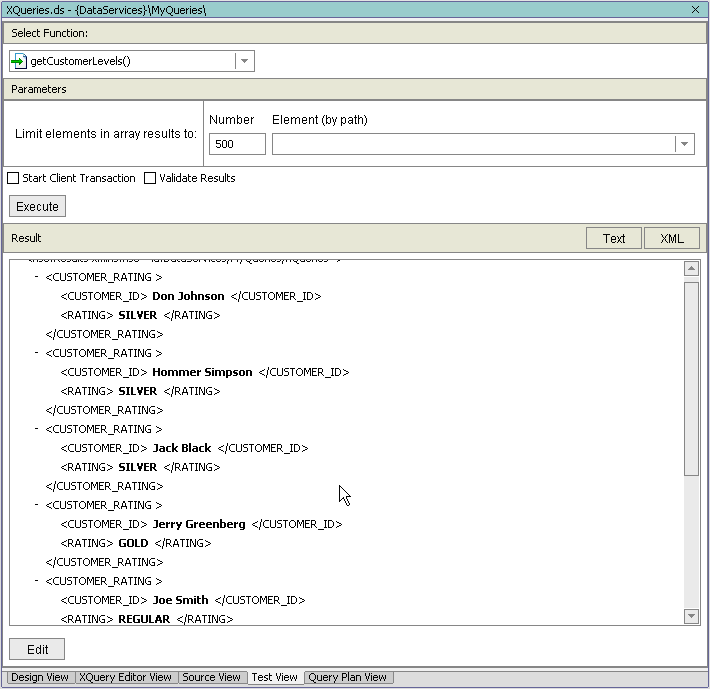Click Don Johnson's SILVER rating value
The height and width of the screenshot is (689, 710).
tap(138, 315)
